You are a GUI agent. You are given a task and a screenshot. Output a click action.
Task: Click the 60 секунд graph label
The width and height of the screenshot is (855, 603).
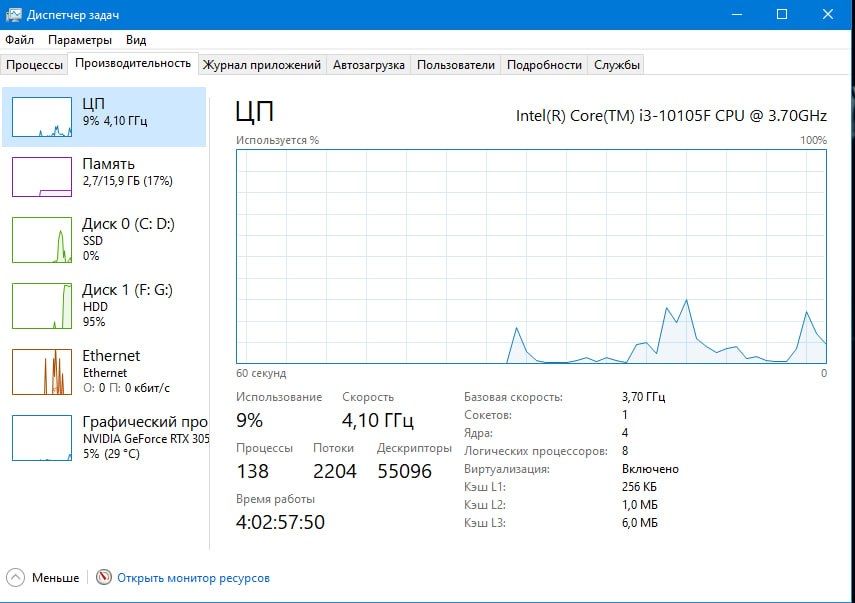pyautogui.click(x=261, y=373)
